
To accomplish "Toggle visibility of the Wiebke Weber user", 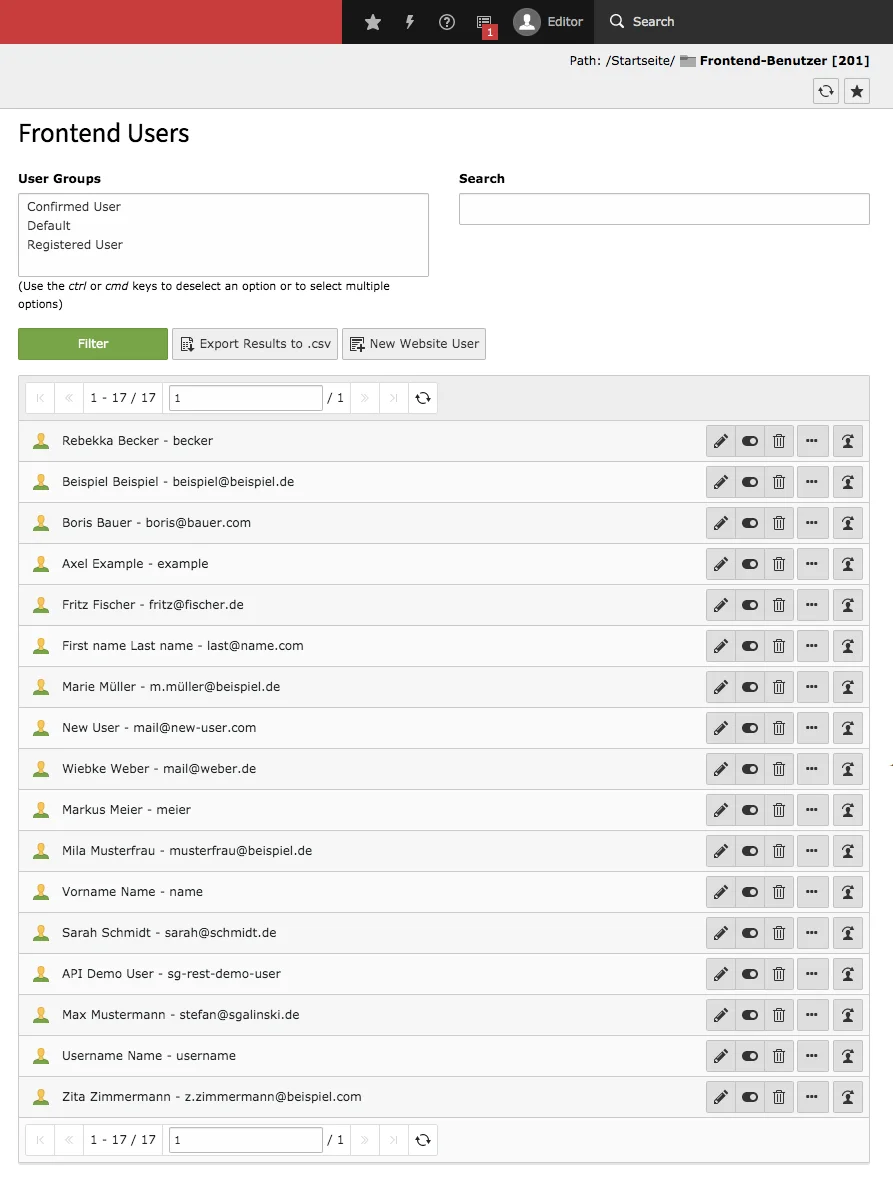I will tap(749, 768).
